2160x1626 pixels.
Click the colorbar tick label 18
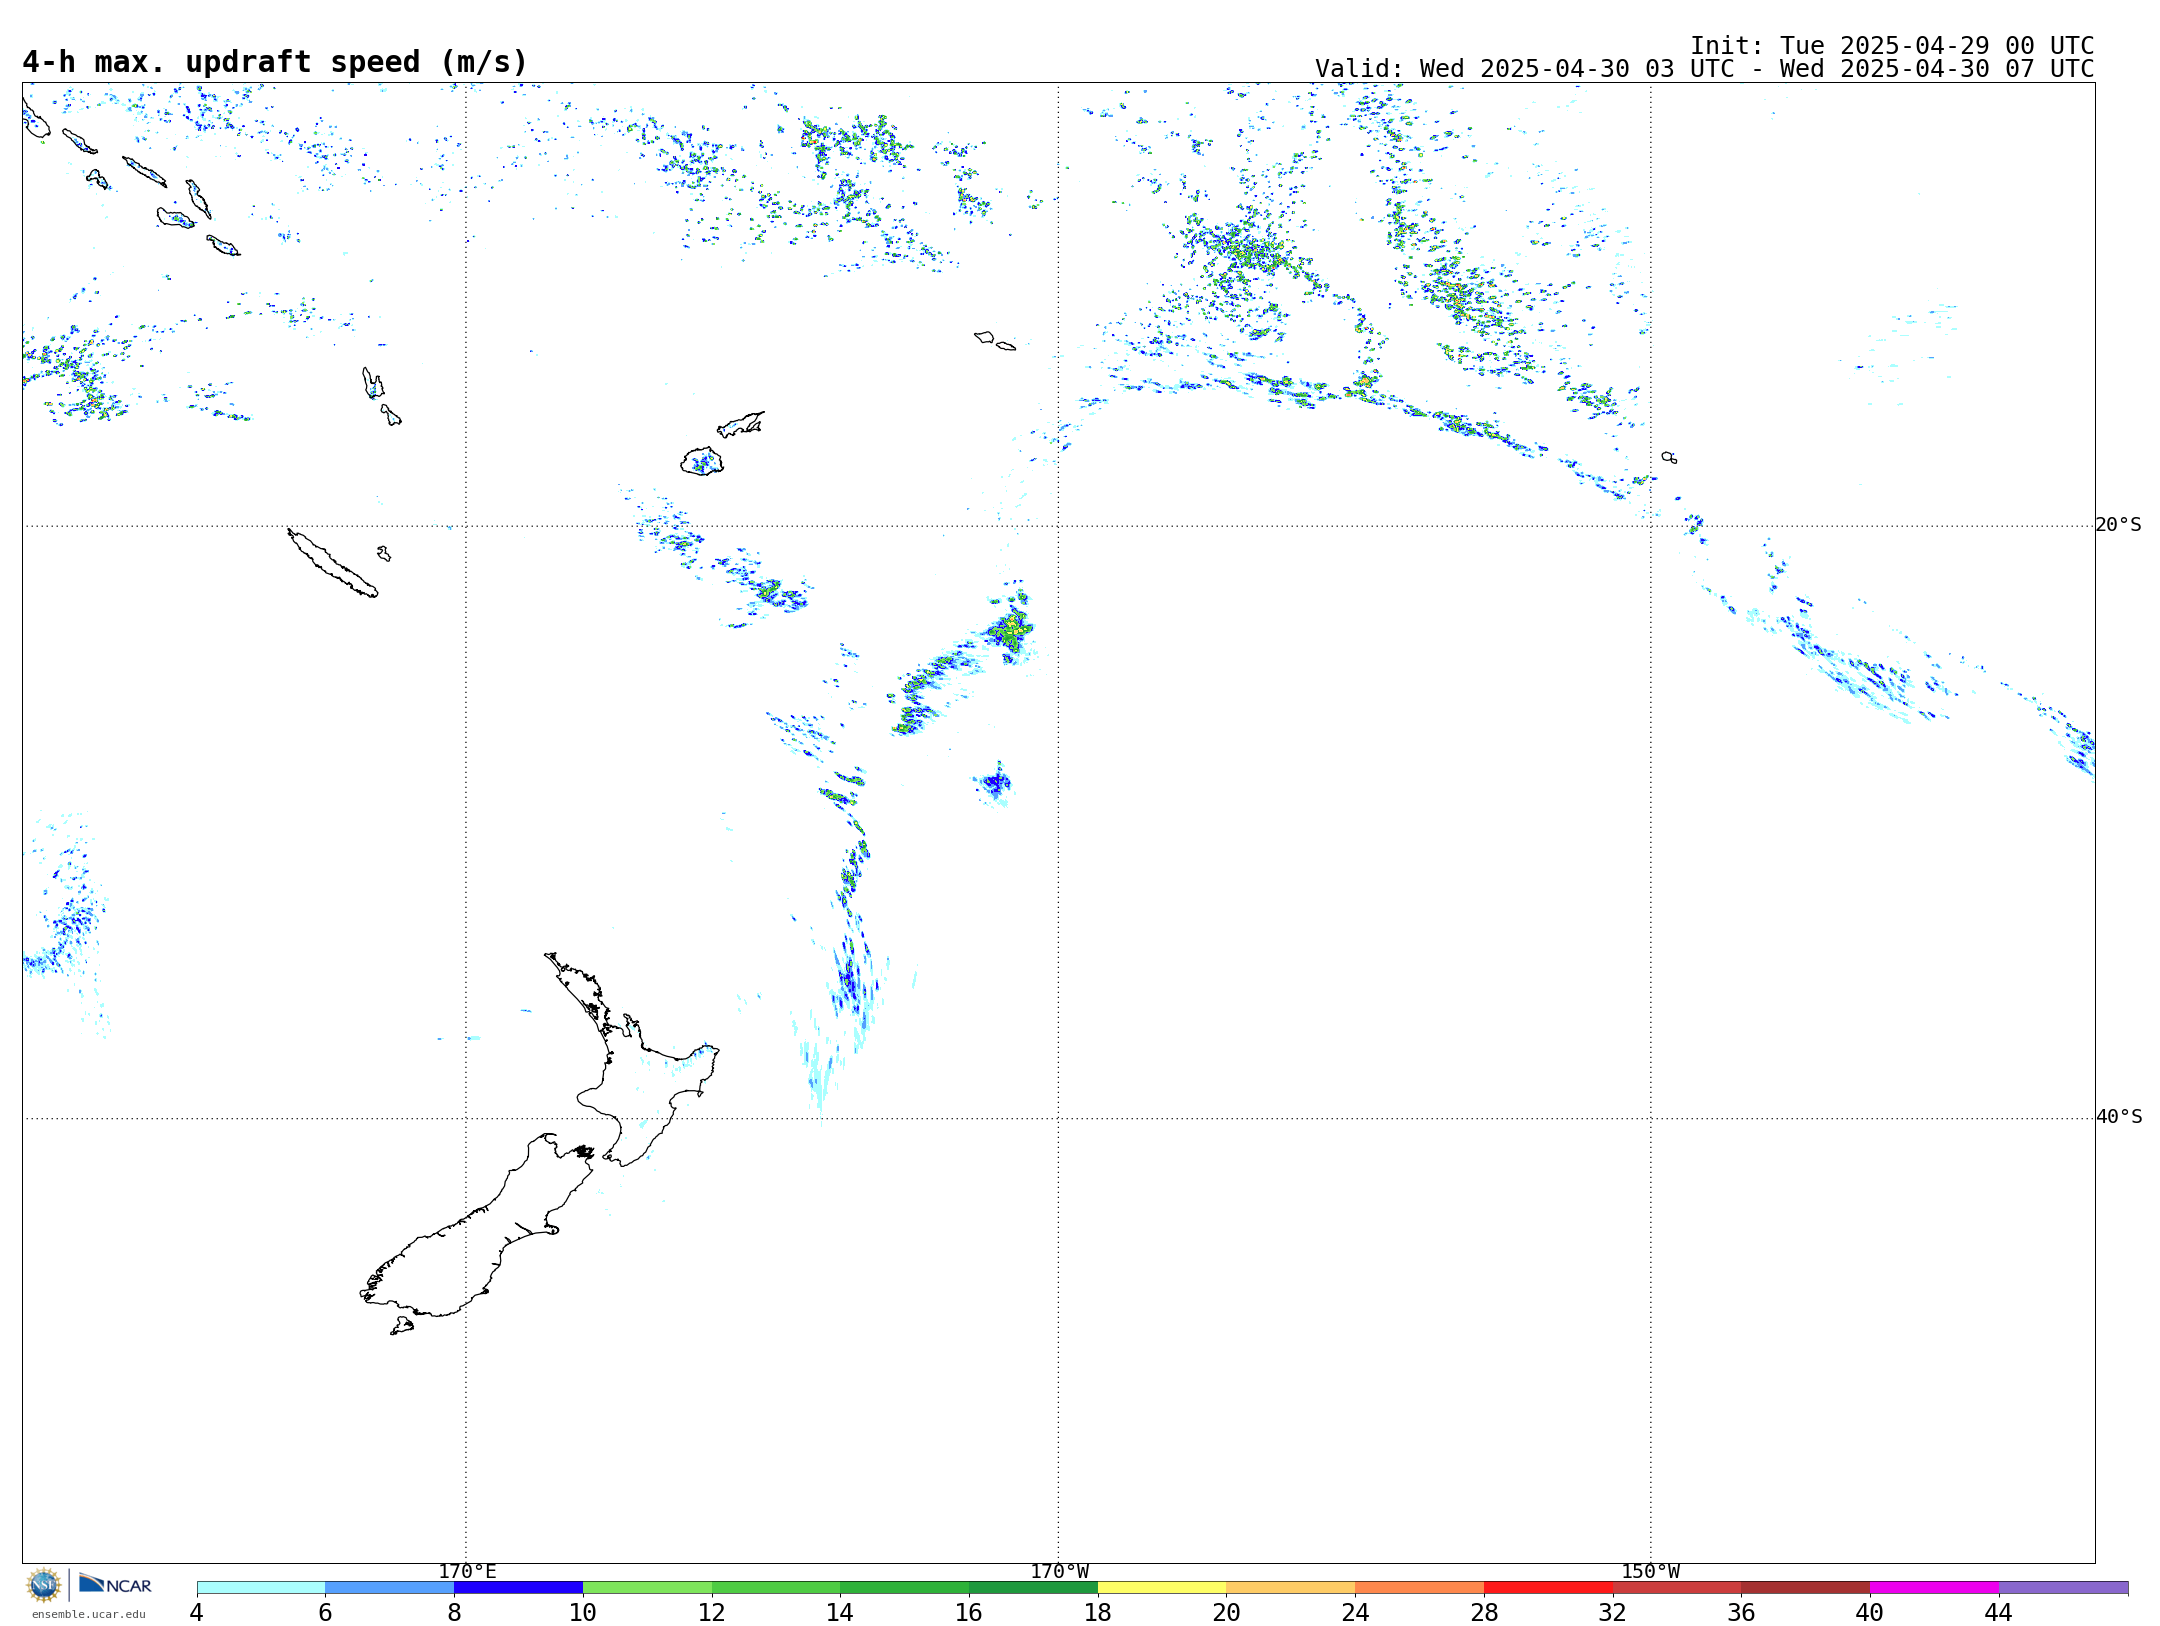point(1098,1612)
